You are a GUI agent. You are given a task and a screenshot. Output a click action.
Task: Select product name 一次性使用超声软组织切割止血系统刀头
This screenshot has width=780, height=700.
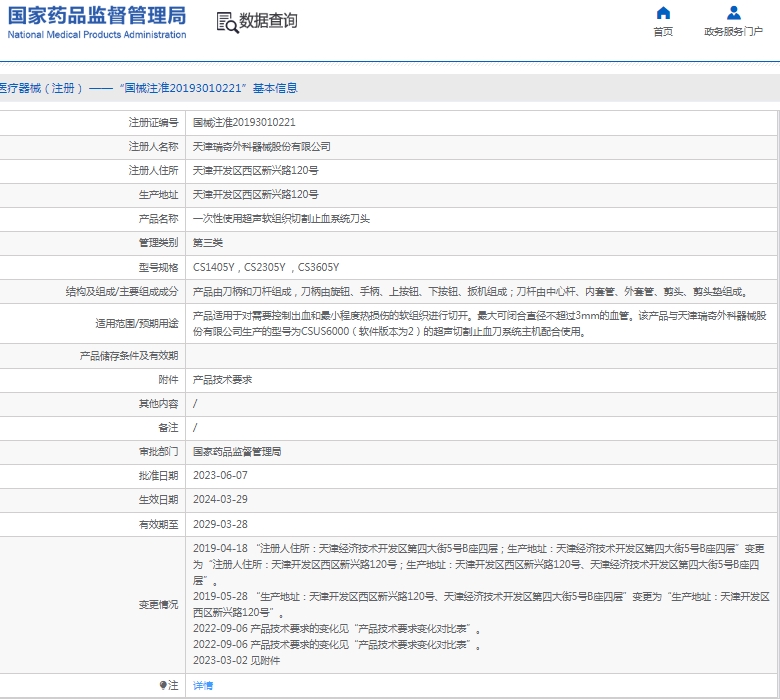click(281, 219)
